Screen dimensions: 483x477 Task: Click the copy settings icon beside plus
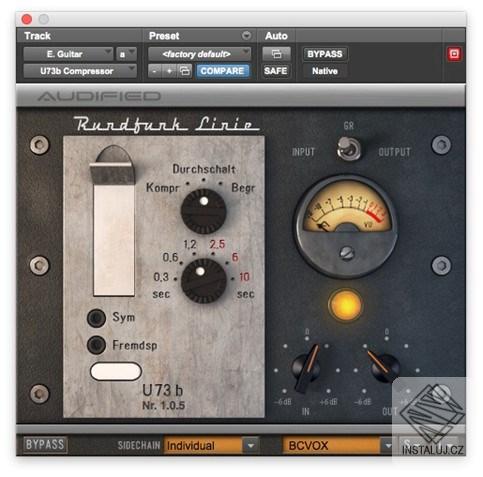pos(185,71)
